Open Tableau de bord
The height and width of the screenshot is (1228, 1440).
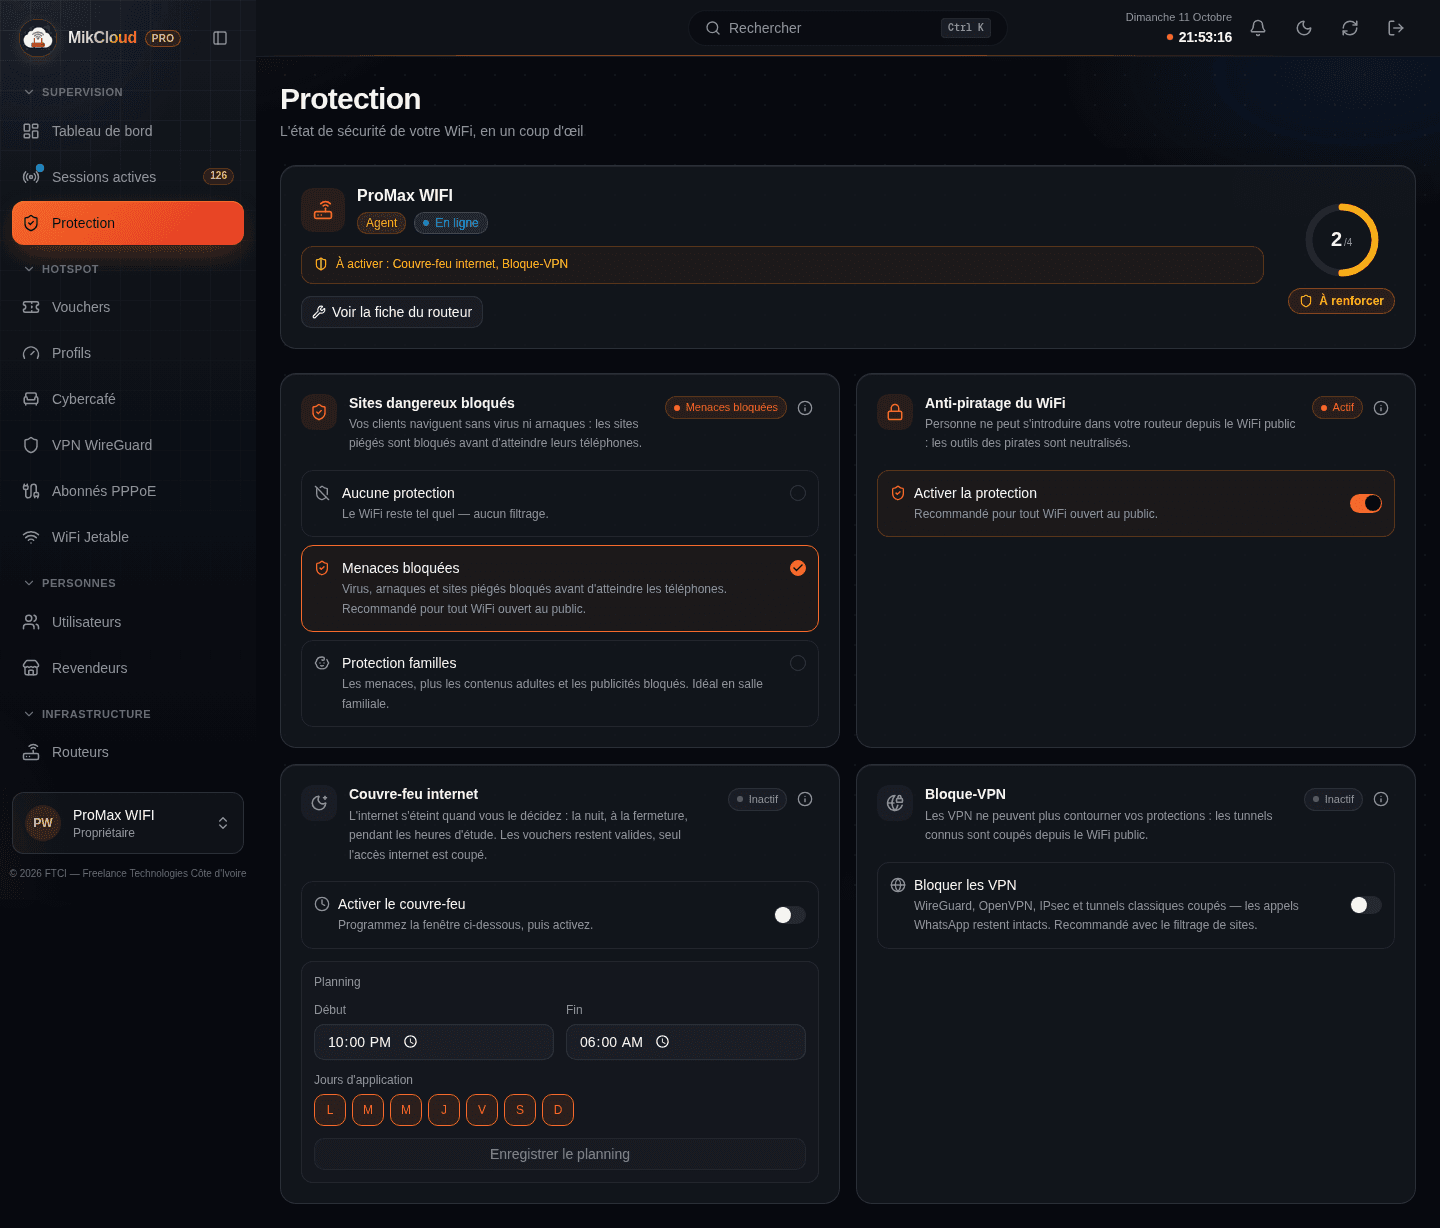128,131
